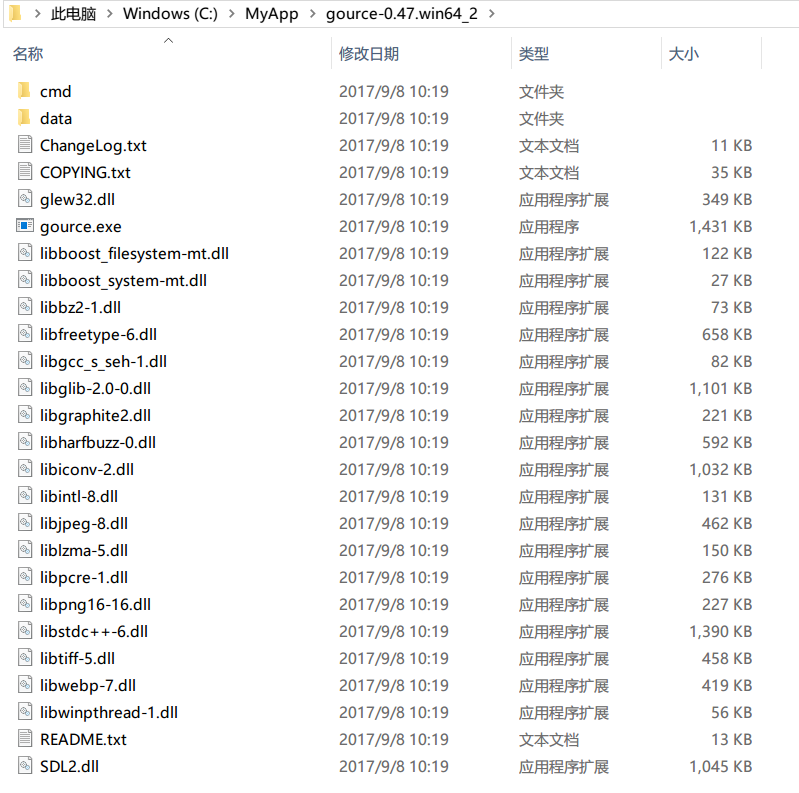Sort by the 类型 column header
This screenshot has width=799, height=793.
click(534, 54)
